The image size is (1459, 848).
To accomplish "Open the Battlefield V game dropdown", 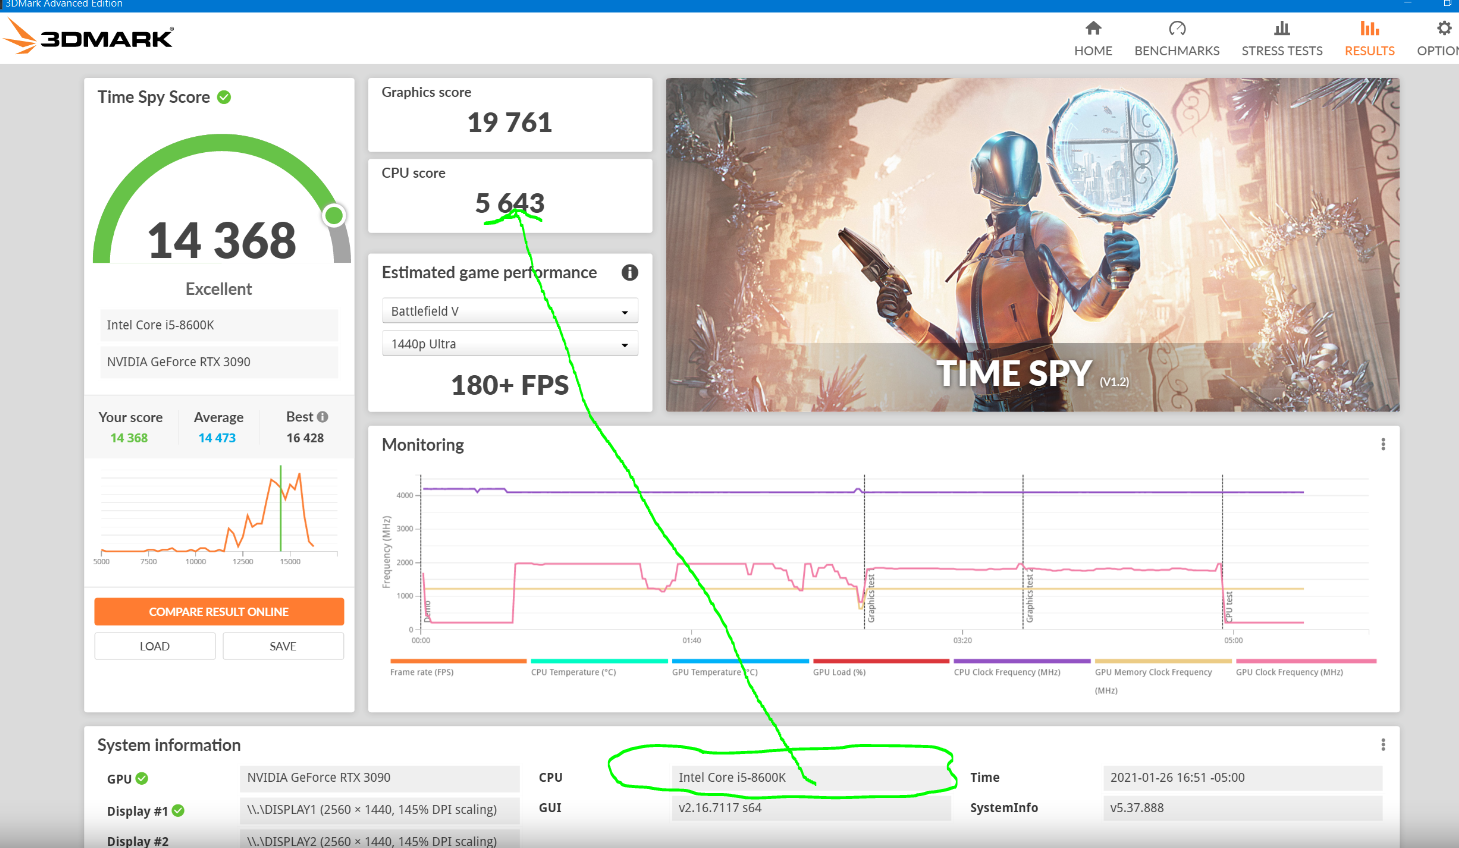I will 510,311.
